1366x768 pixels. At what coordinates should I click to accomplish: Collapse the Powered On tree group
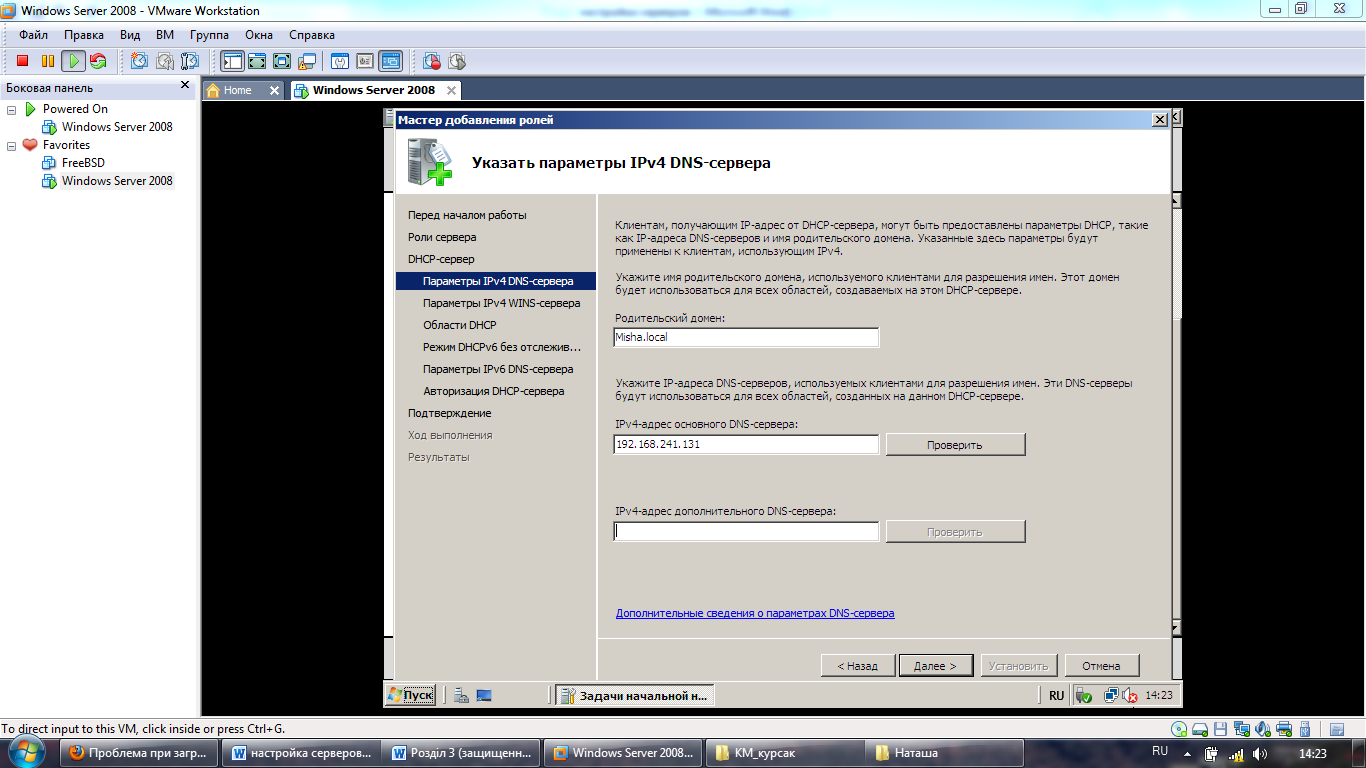pyautogui.click(x=12, y=109)
